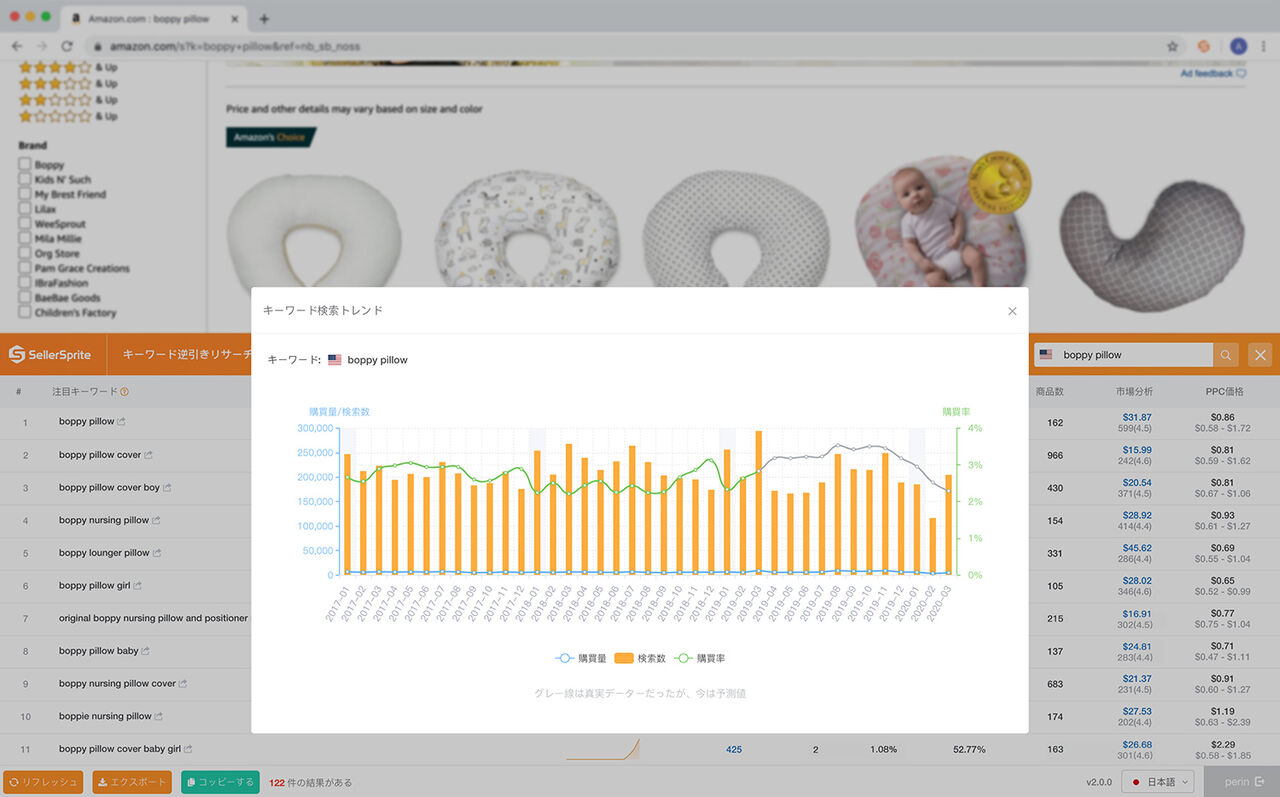The height and width of the screenshot is (797, 1280).
Task: Click the SellerSprite logo in orange bar
Action: tap(50, 354)
